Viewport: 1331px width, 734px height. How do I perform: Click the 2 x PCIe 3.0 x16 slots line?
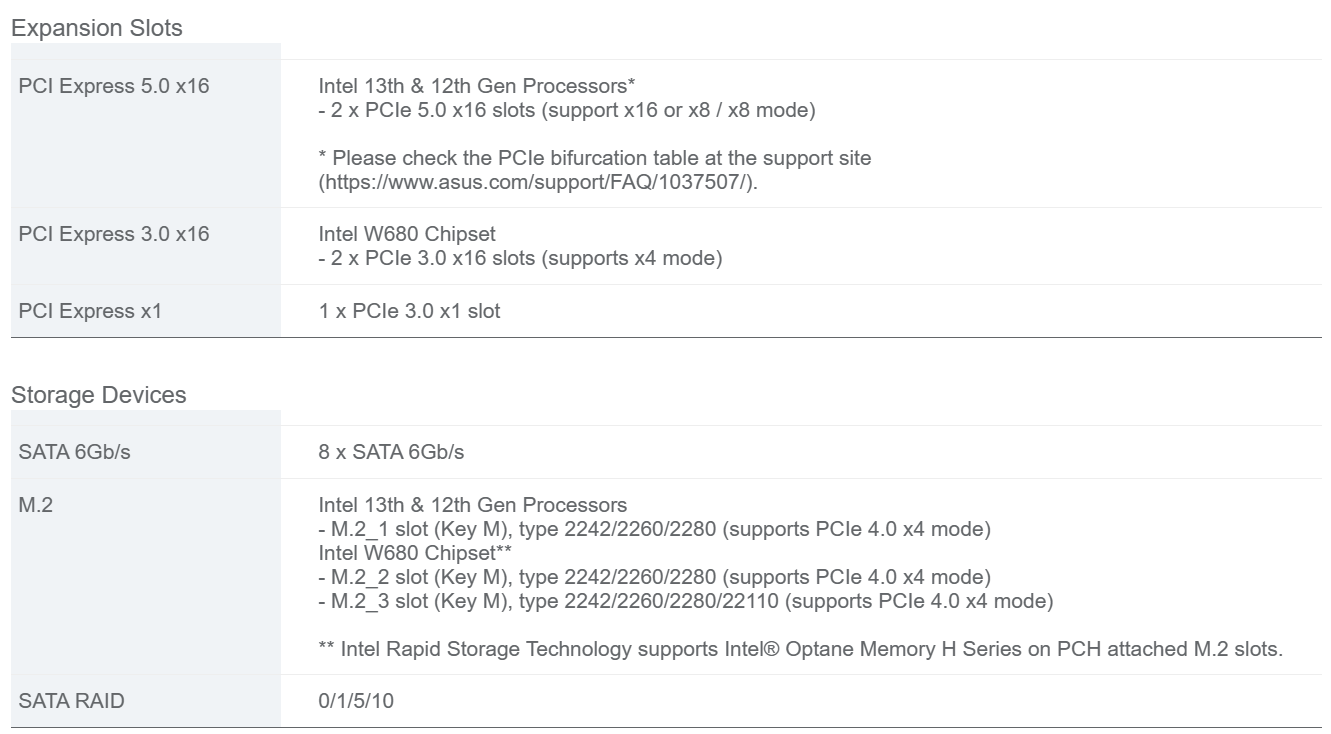pyautogui.click(x=520, y=258)
